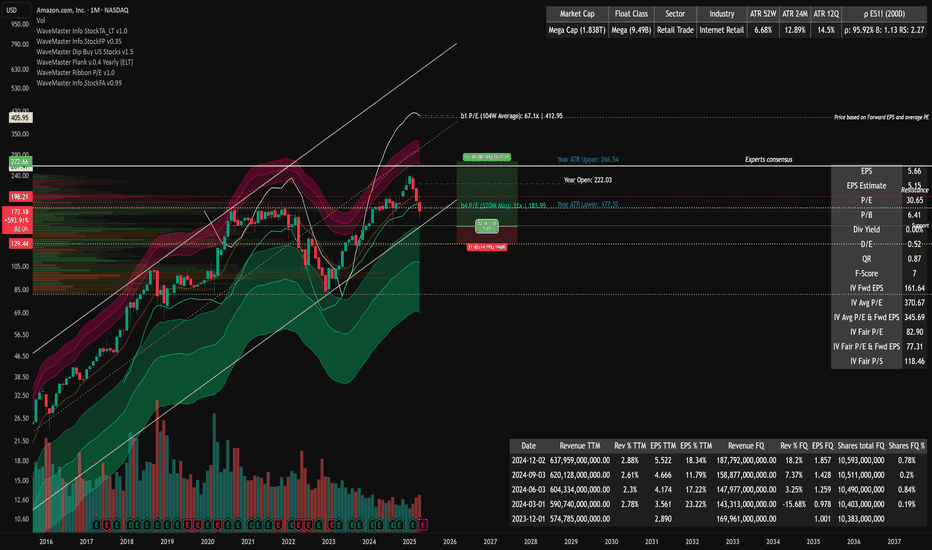Click the Shares total FQ column header
This screenshot has height=550, width=932.
click(x=861, y=445)
